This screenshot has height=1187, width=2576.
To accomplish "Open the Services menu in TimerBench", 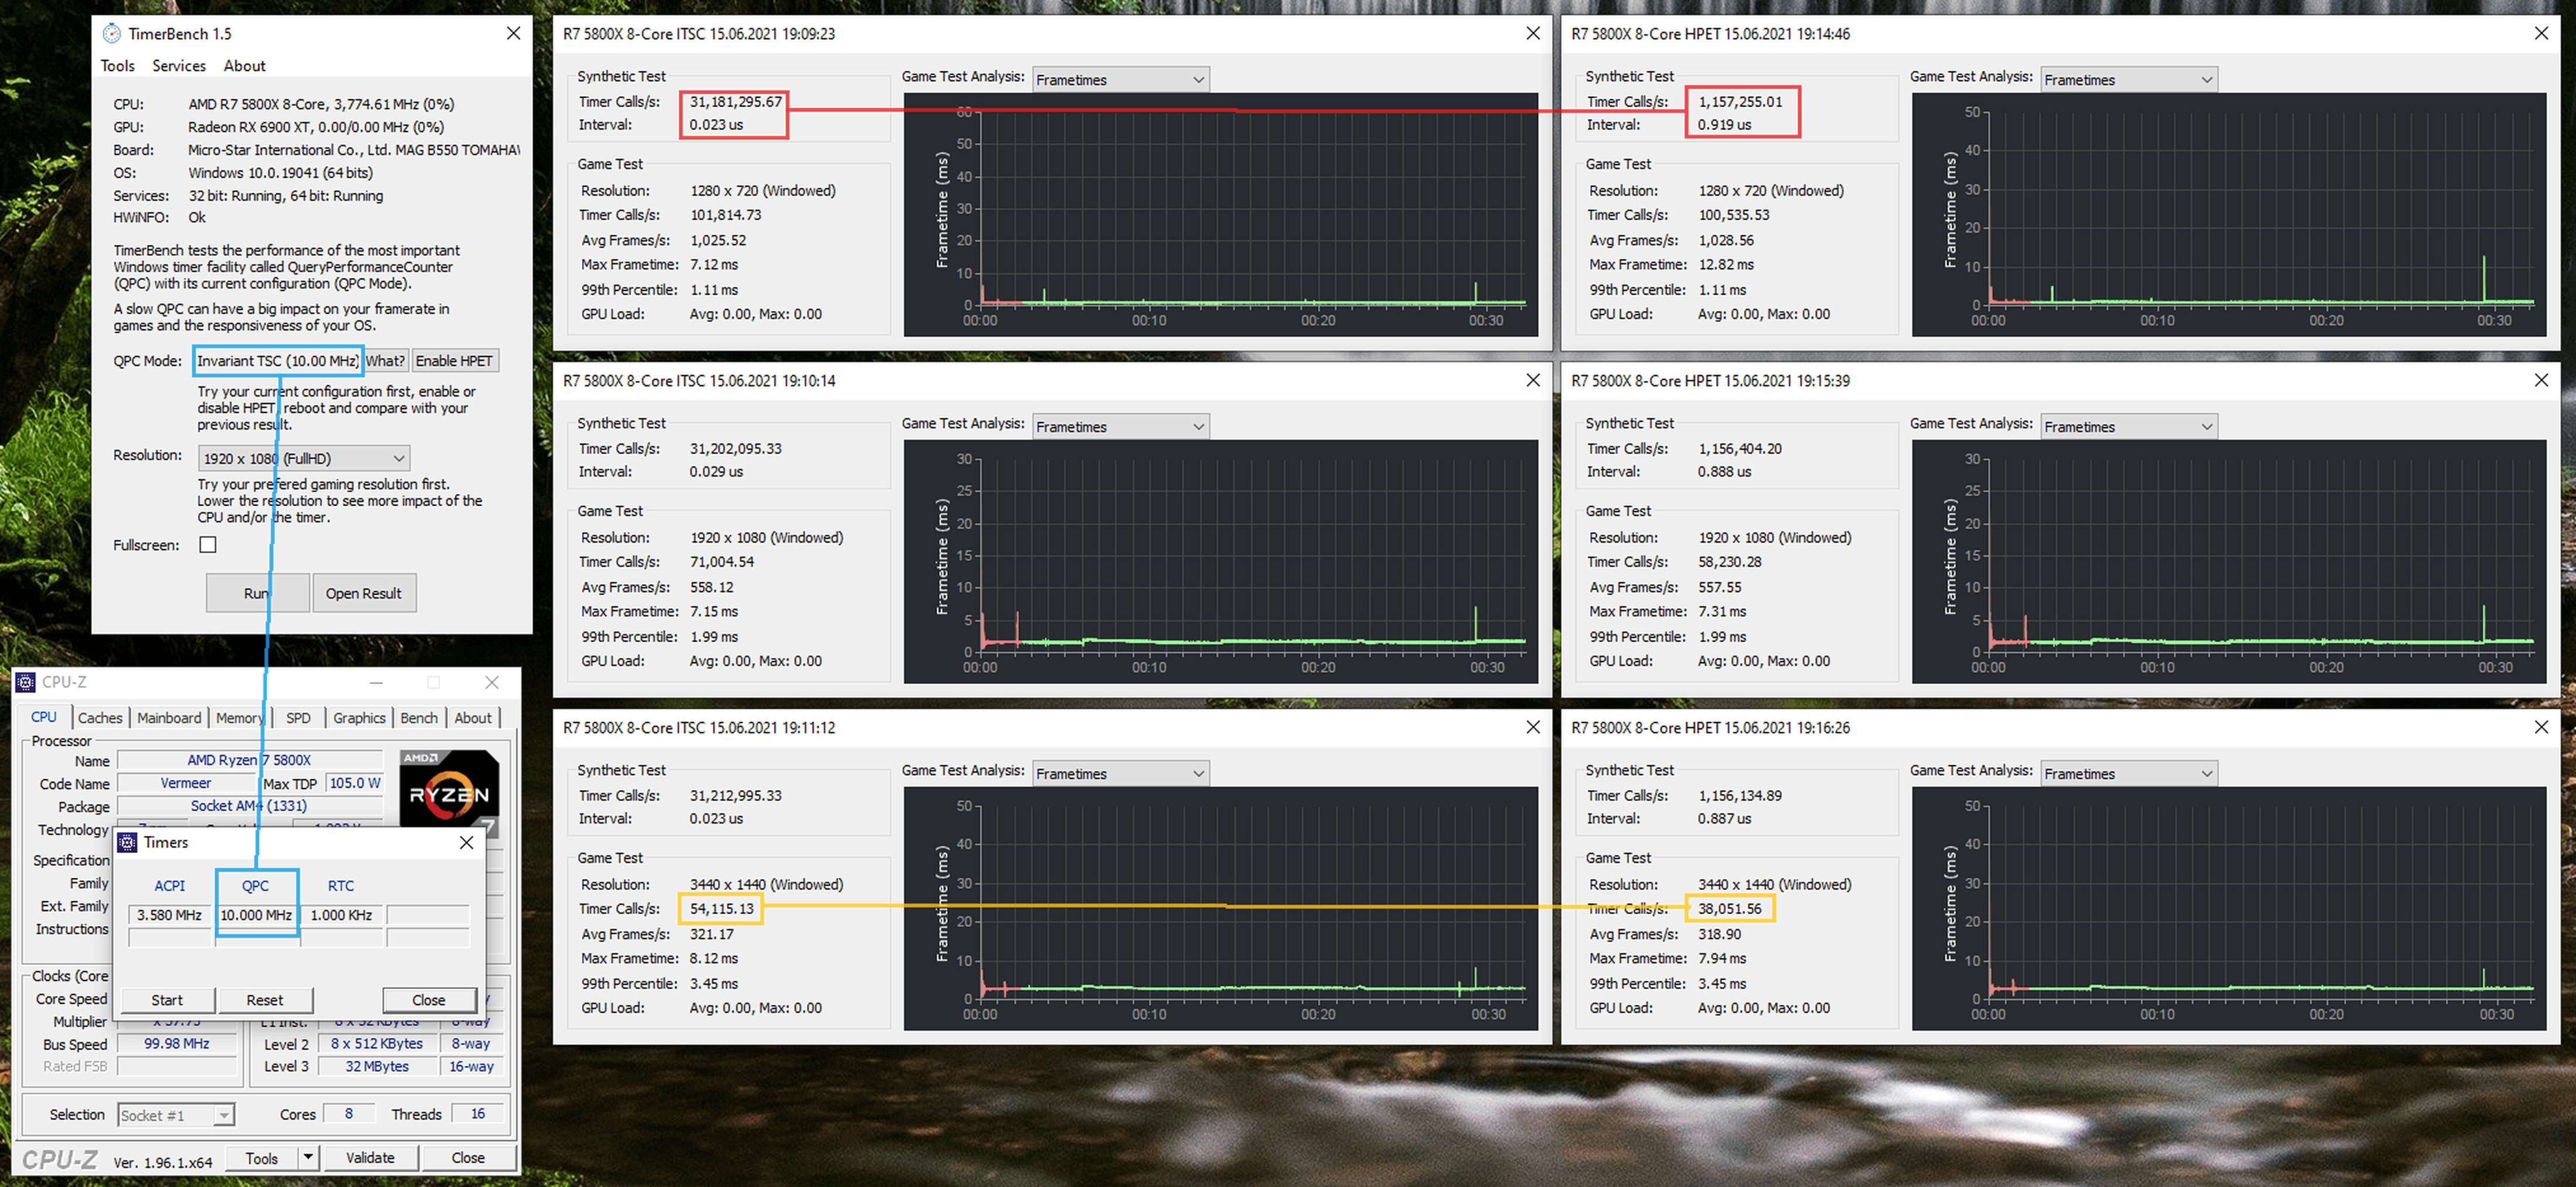I will click(179, 66).
